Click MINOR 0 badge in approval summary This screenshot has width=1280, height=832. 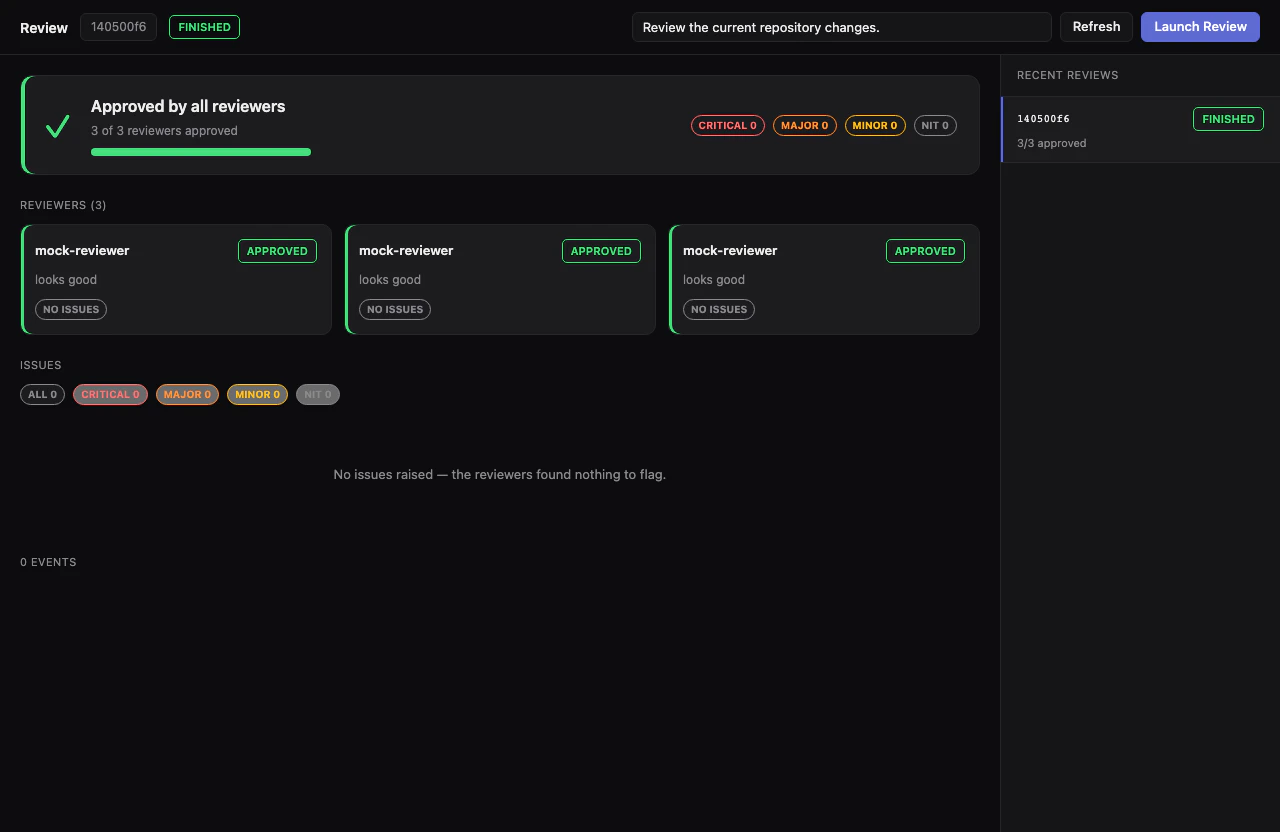(x=875, y=125)
